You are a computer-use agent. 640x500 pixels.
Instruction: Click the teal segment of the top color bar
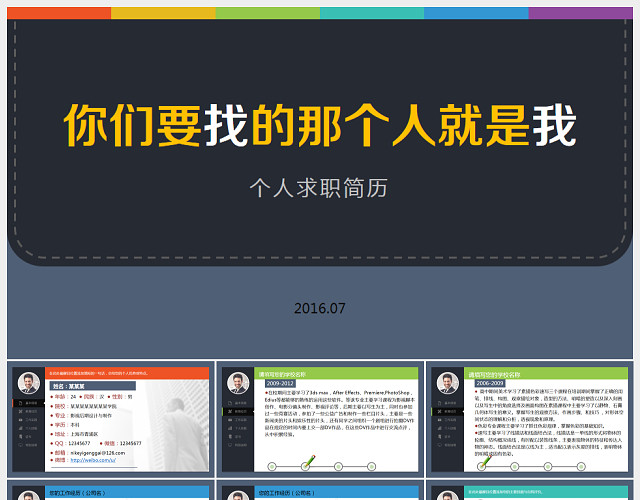[372, 13]
